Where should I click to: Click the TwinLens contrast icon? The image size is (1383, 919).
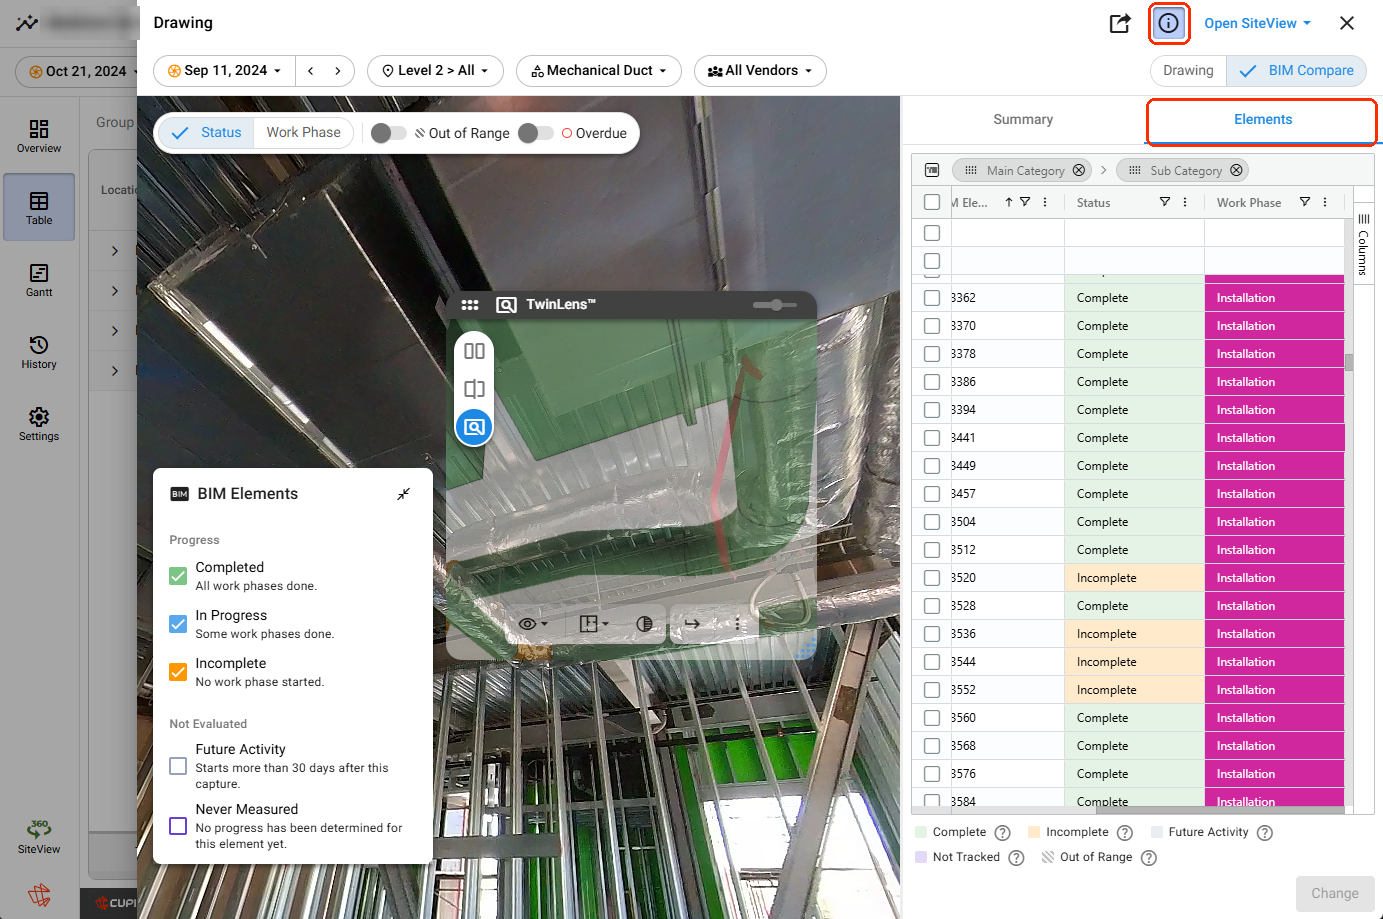coord(644,624)
